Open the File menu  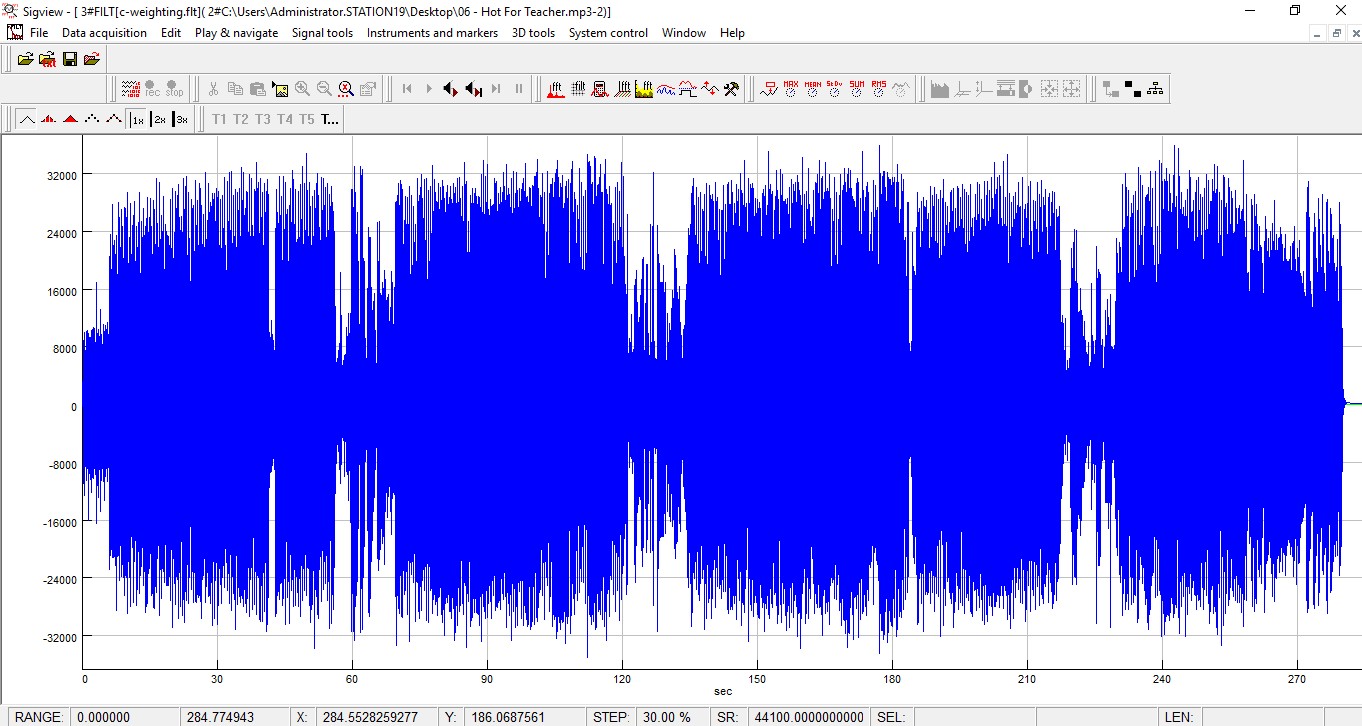[39, 33]
